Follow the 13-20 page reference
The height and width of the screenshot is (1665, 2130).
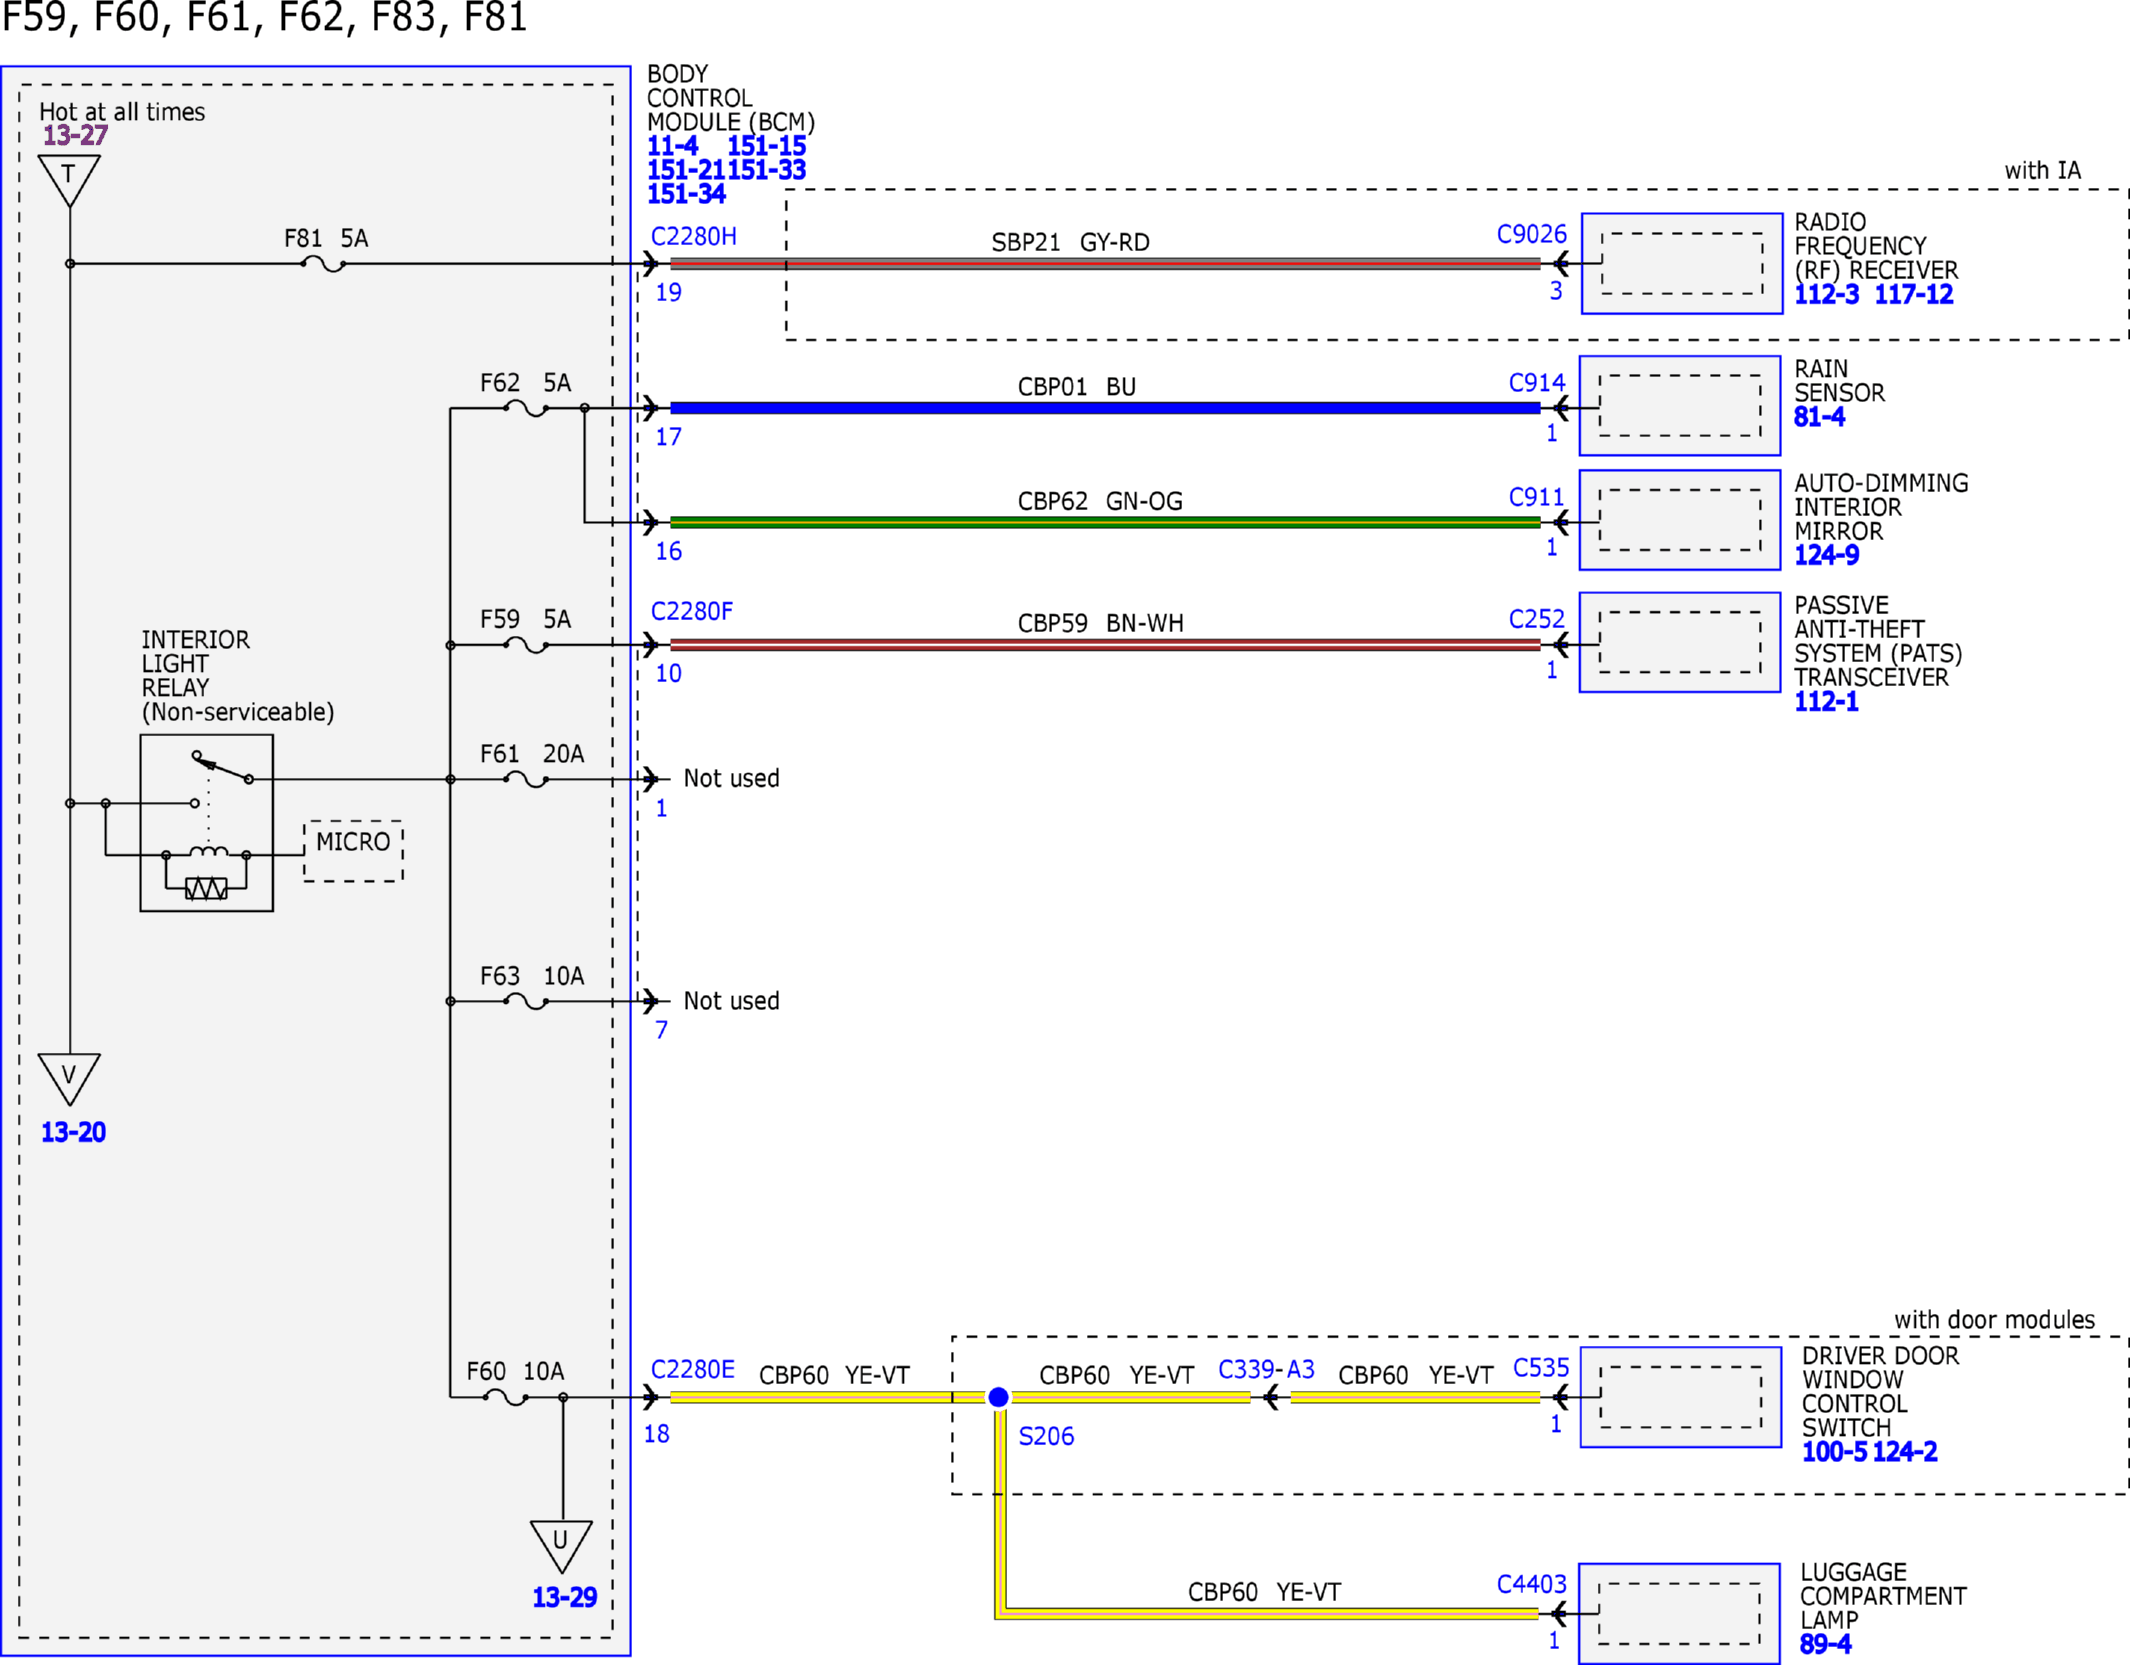pyautogui.click(x=73, y=1132)
